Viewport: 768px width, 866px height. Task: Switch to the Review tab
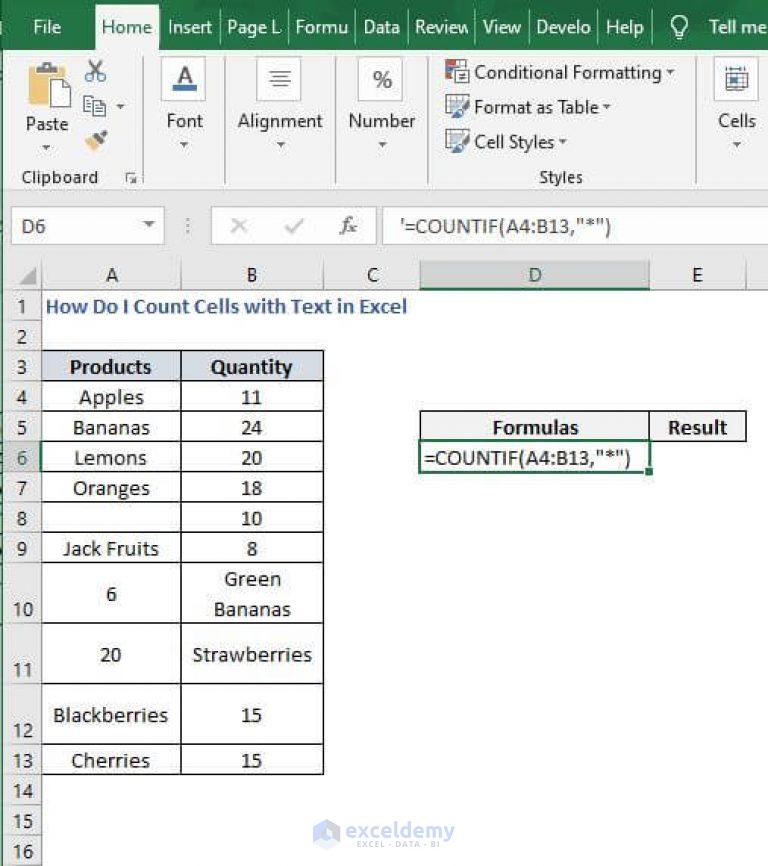click(x=441, y=27)
